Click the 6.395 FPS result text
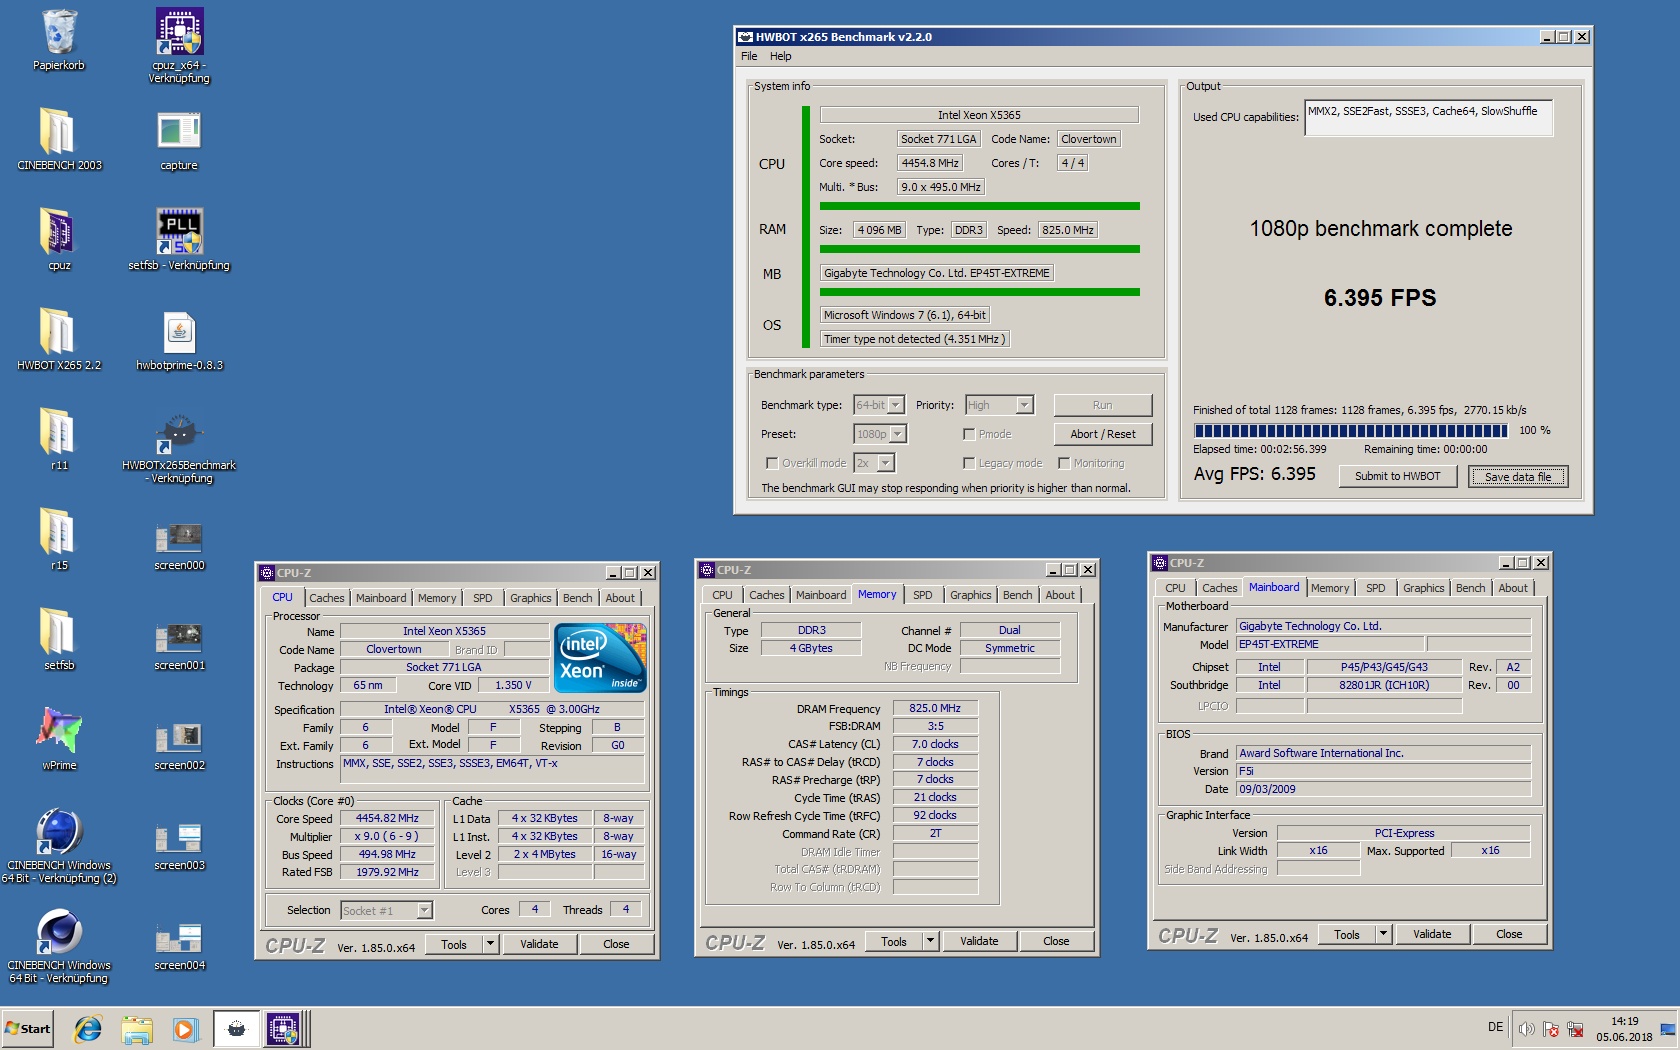Viewport: 1680px width, 1050px height. pyautogui.click(x=1380, y=298)
